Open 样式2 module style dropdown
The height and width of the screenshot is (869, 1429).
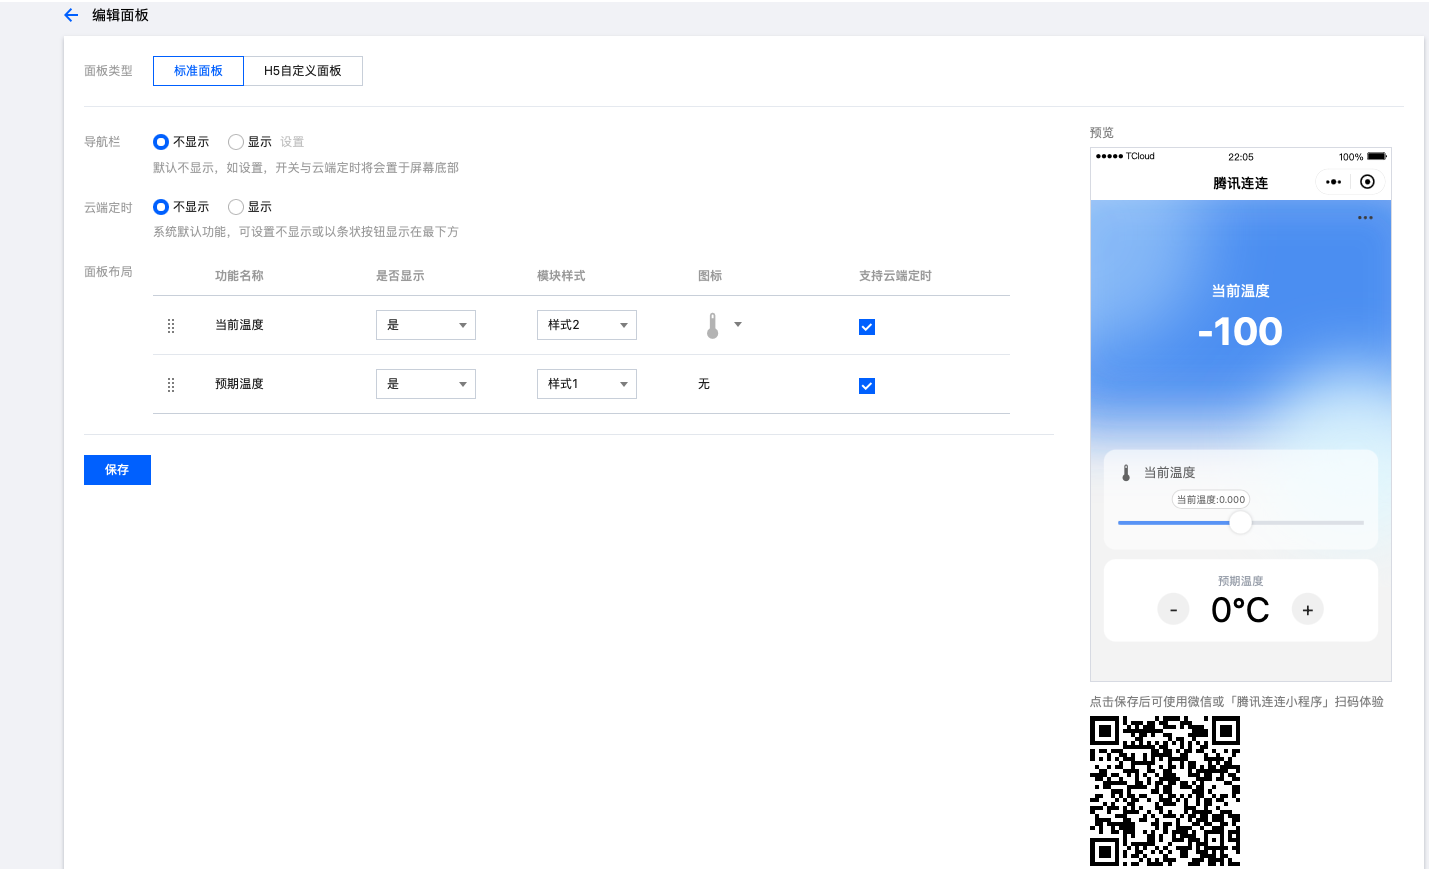point(587,325)
